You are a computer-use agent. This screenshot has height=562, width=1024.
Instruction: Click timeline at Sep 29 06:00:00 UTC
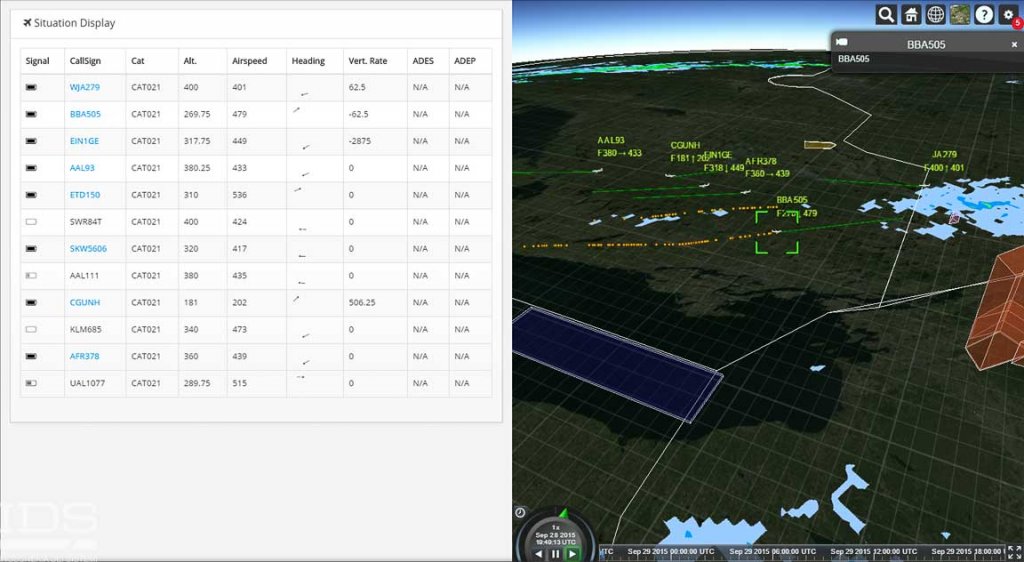(773, 552)
